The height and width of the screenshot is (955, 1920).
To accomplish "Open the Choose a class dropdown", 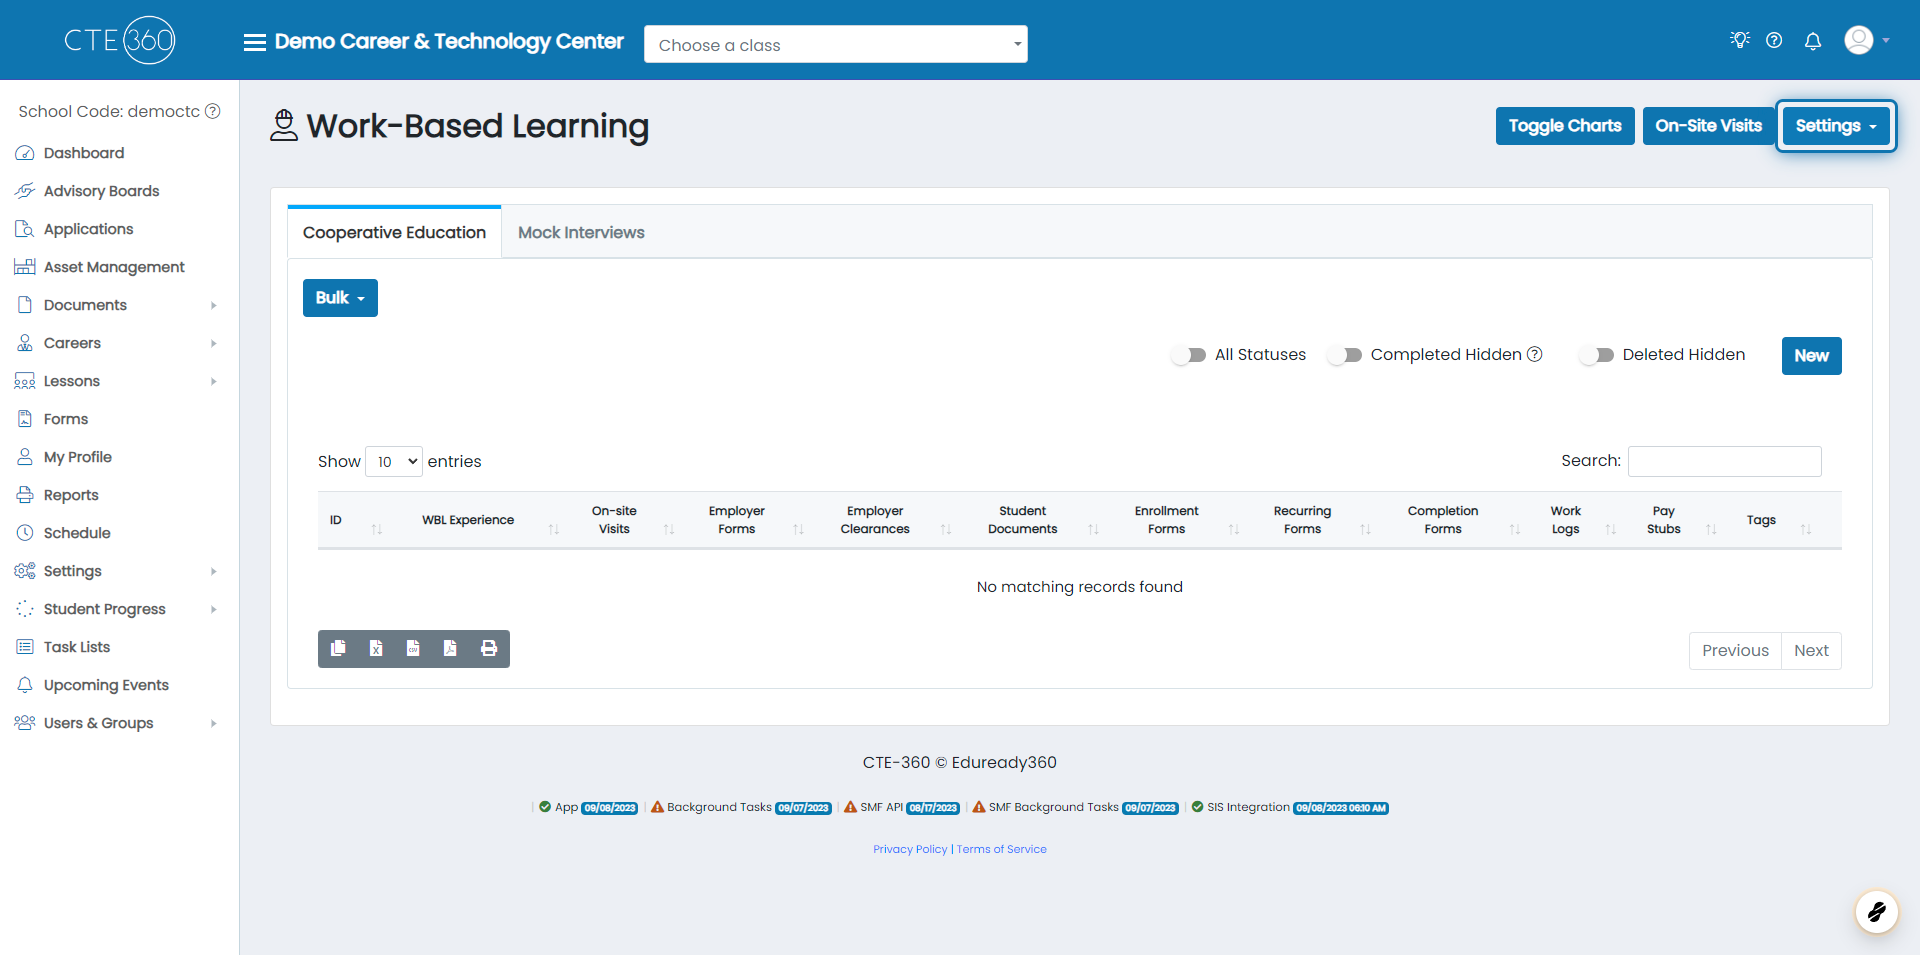I will click(x=836, y=44).
